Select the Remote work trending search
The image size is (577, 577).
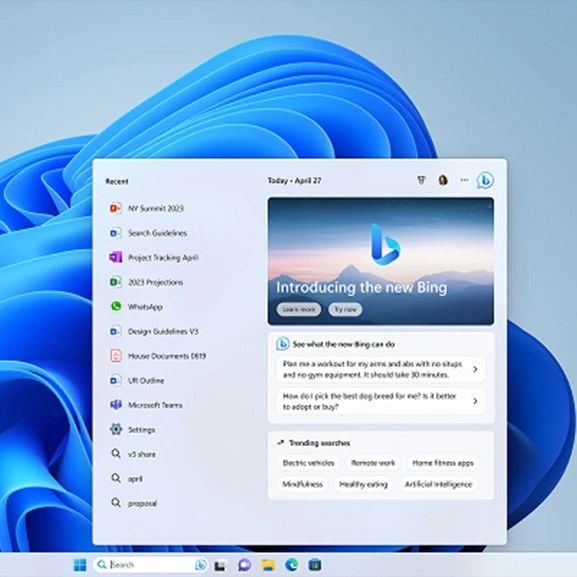pos(373,463)
